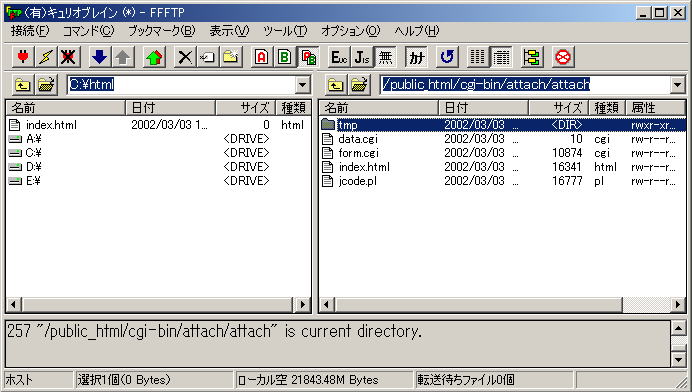Image resolution: width=692 pixels, height=392 pixels.
Task: Open the ブックマーク(B) menu
Action: (162, 31)
